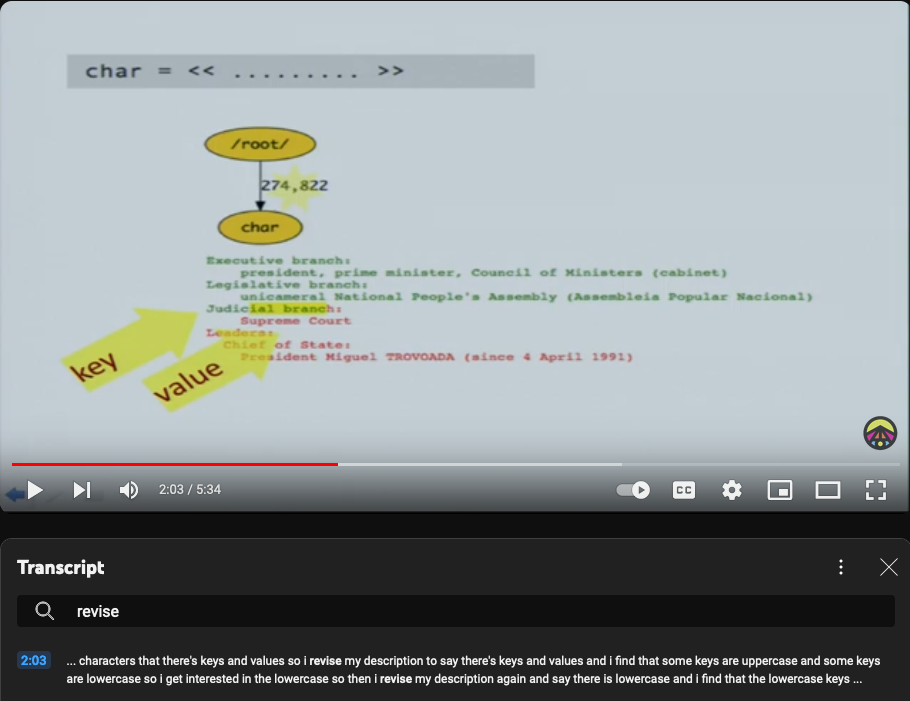Enter fullscreen mode

876,490
